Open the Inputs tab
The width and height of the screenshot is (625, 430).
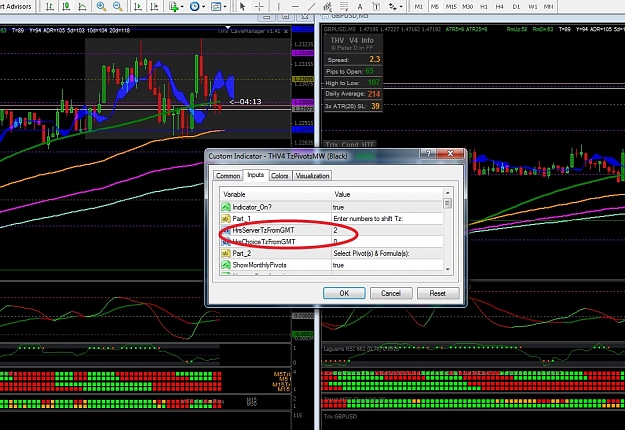[x=256, y=175]
